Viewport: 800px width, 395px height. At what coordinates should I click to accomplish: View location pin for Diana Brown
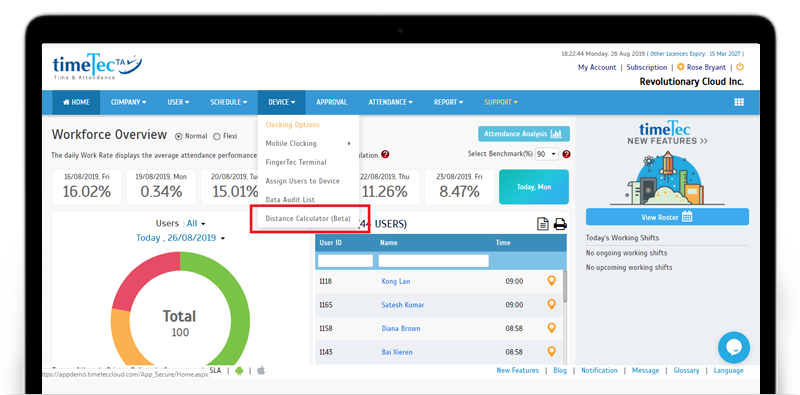coord(551,328)
